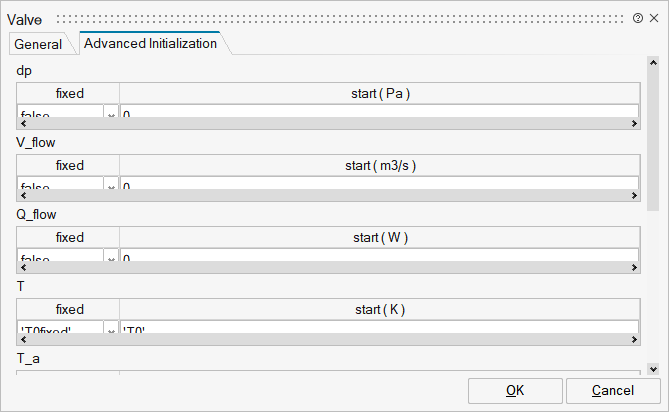Click the left arrow of T table scrollbar
This screenshot has height=412, width=669.
pyautogui.click(x=23, y=340)
